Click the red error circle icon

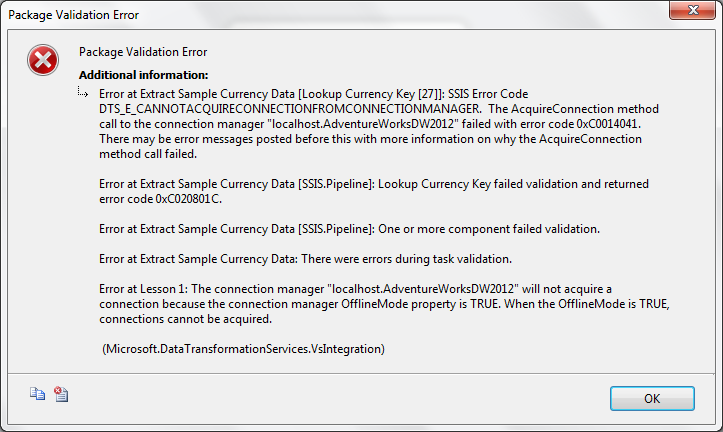click(43, 60)
